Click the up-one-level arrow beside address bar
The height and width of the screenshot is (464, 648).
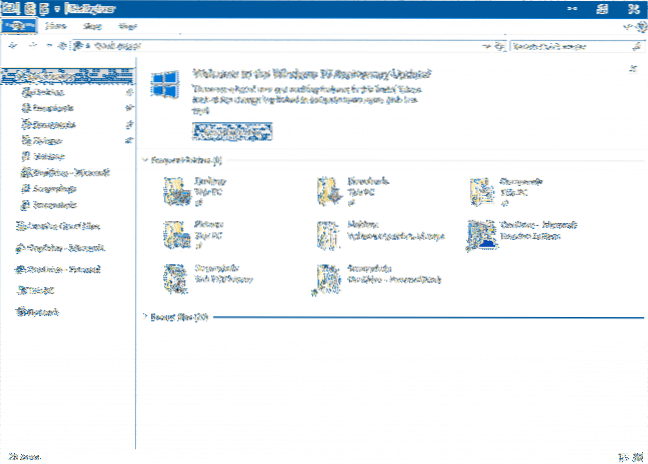[x=60, y=46]
